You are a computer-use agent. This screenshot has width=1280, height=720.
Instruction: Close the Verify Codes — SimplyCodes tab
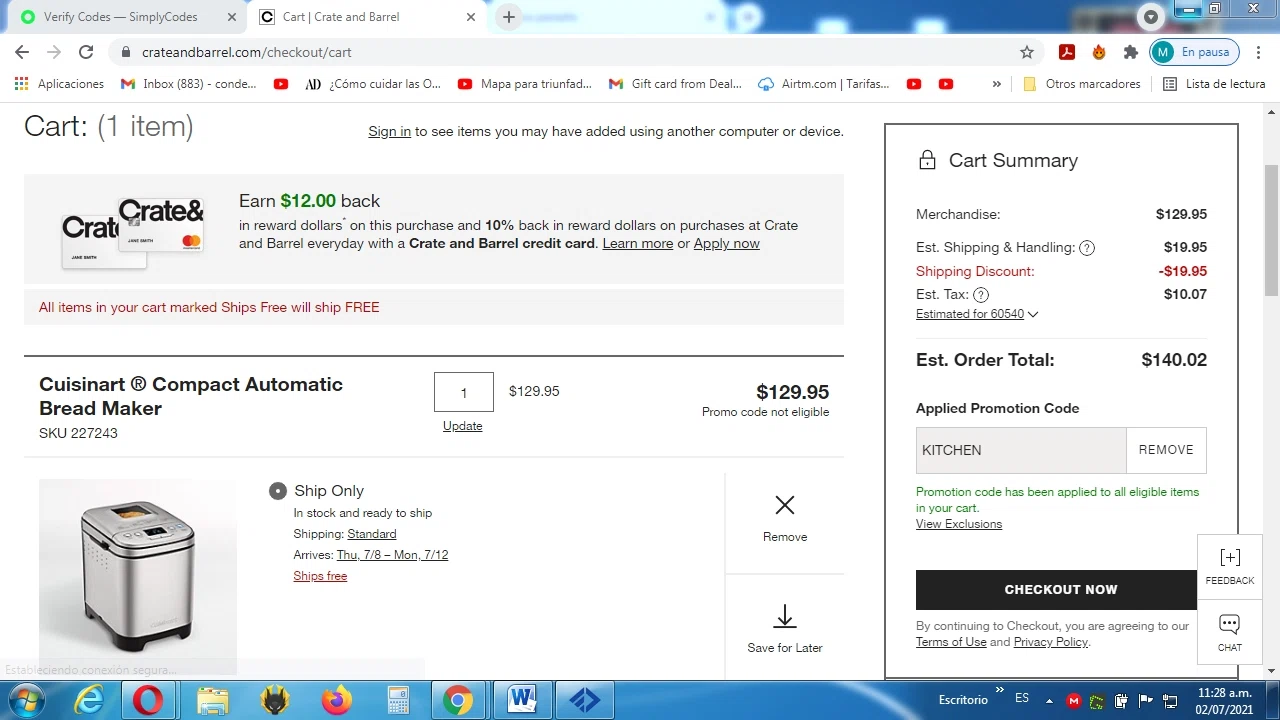(x=232, y=17)
